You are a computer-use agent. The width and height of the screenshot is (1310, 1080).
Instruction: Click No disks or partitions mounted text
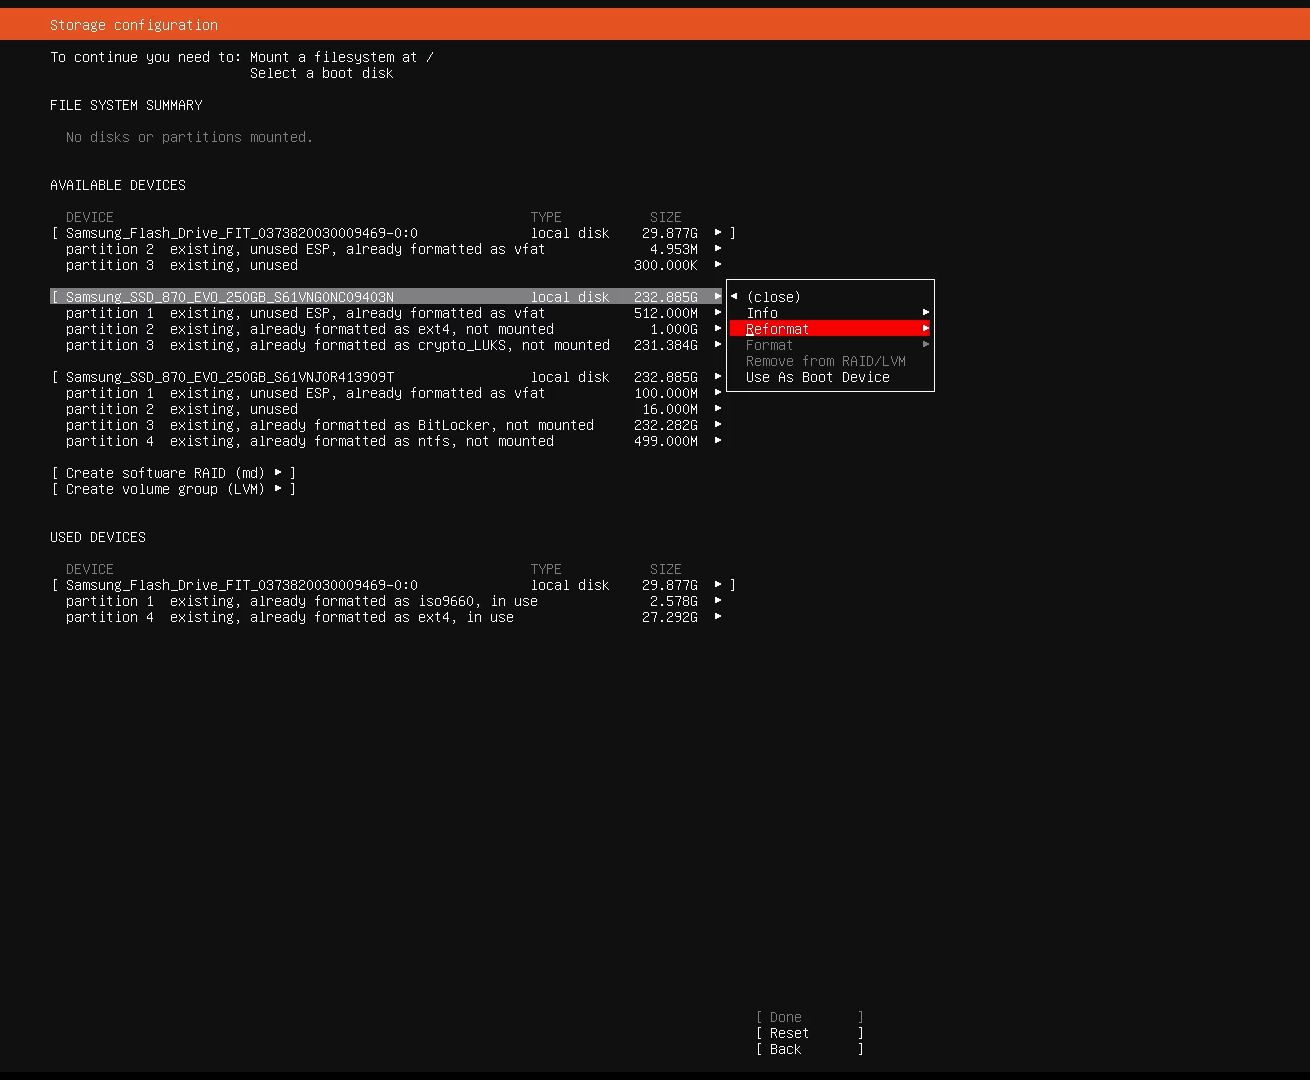pos(190,137)
